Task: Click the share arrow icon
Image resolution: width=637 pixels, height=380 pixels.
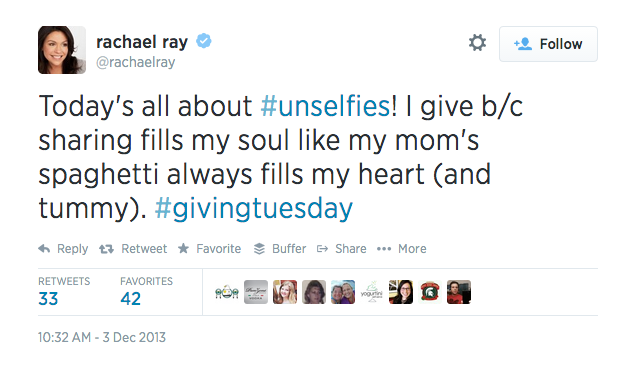Action: [322, 249]
